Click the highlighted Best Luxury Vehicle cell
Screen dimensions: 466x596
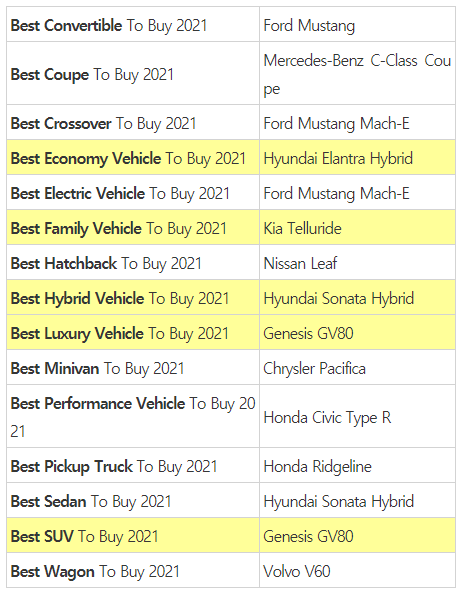pyautogui.click(x=133, y=332)
